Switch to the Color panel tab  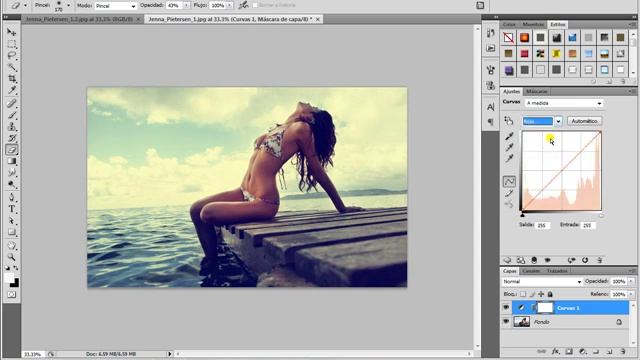(x=509, y=24)
